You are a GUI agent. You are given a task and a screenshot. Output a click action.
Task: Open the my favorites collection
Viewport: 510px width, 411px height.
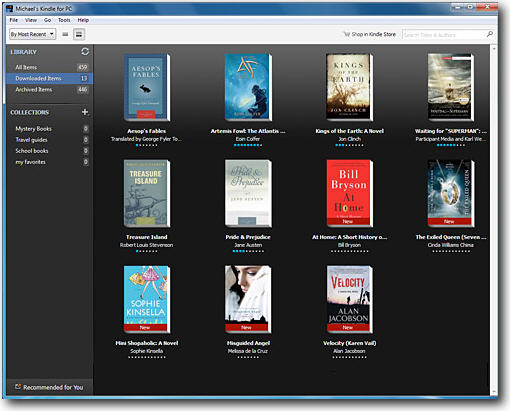tap(49, 162)
